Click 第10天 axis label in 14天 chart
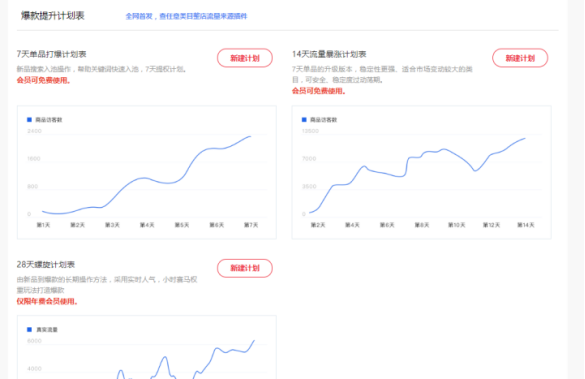Image resolution: width=585 pixels, height=379 pixels. tap(457, 225)
